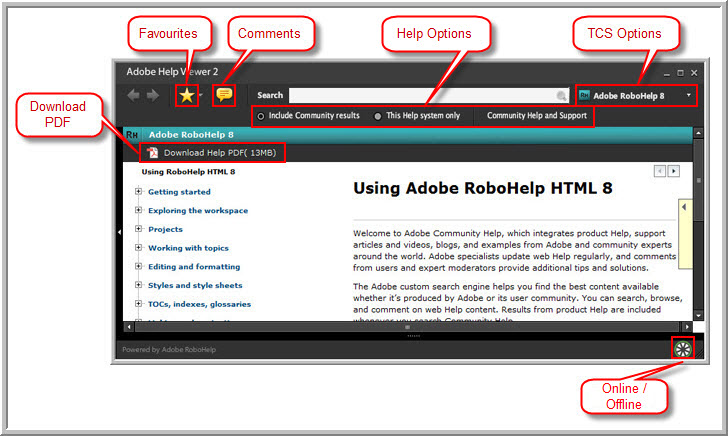
Task: Click inside the Search text field
Action: point(420,96)
